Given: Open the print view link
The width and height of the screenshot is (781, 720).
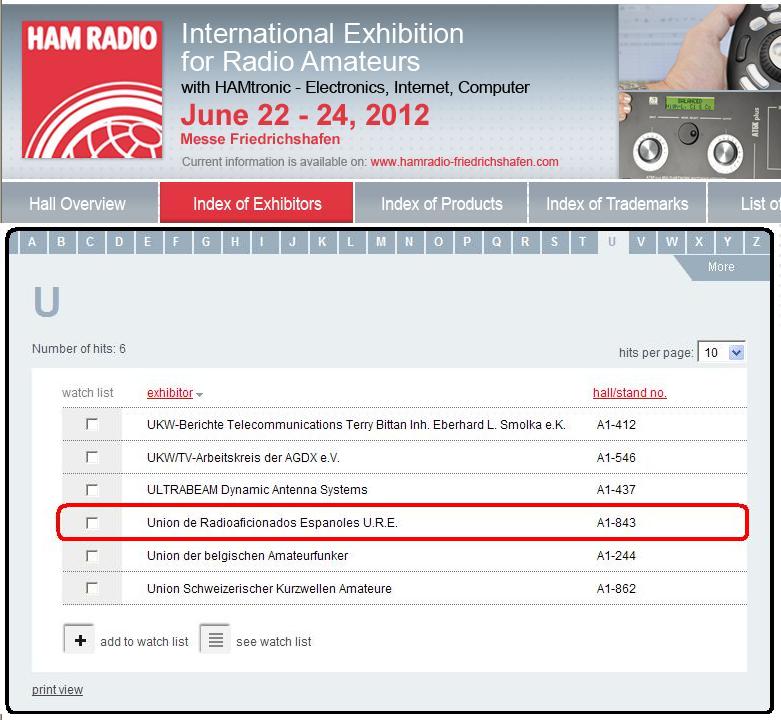Looking at the screenshot, I should coord(57,690).
